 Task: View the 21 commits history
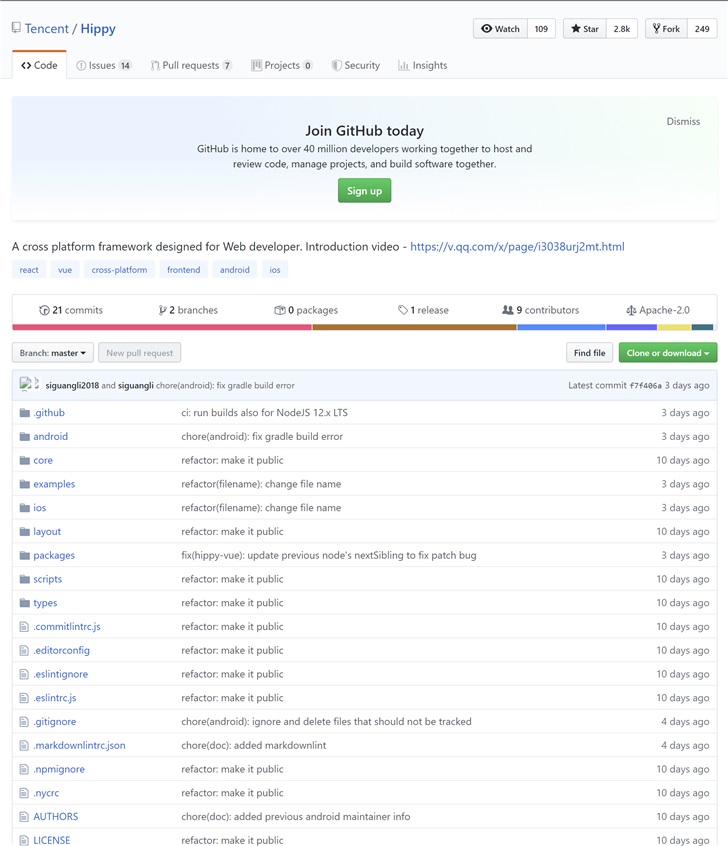click(x=71, y=310)
